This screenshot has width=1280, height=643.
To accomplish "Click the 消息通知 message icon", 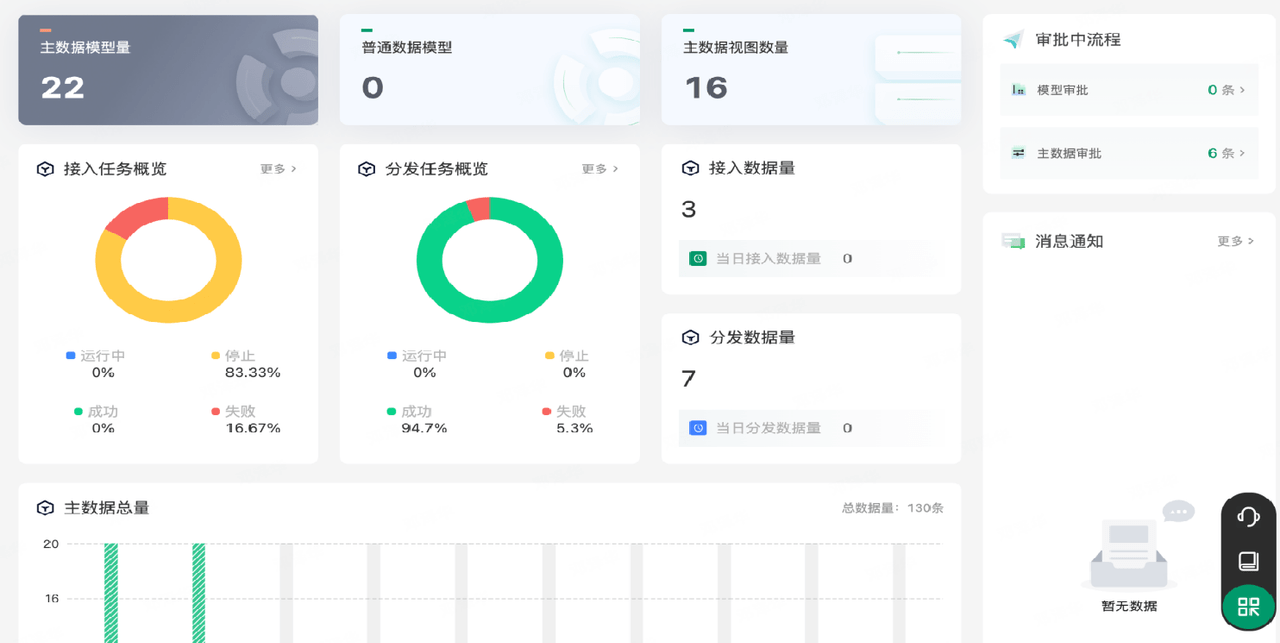I will 1013,240.
